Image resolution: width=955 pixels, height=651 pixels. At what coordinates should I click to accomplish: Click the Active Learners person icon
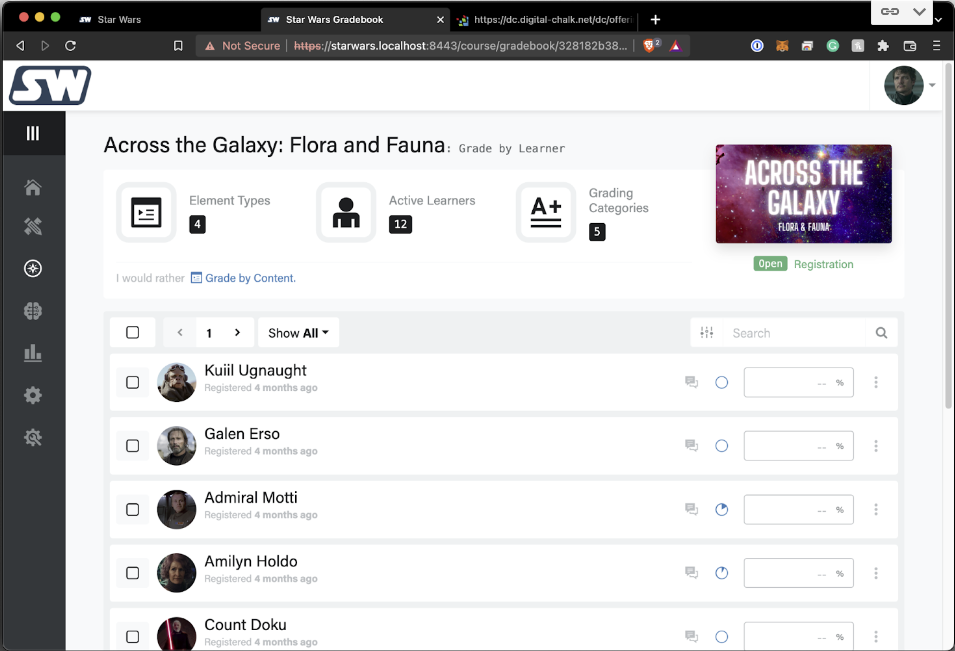pos(346,212)
